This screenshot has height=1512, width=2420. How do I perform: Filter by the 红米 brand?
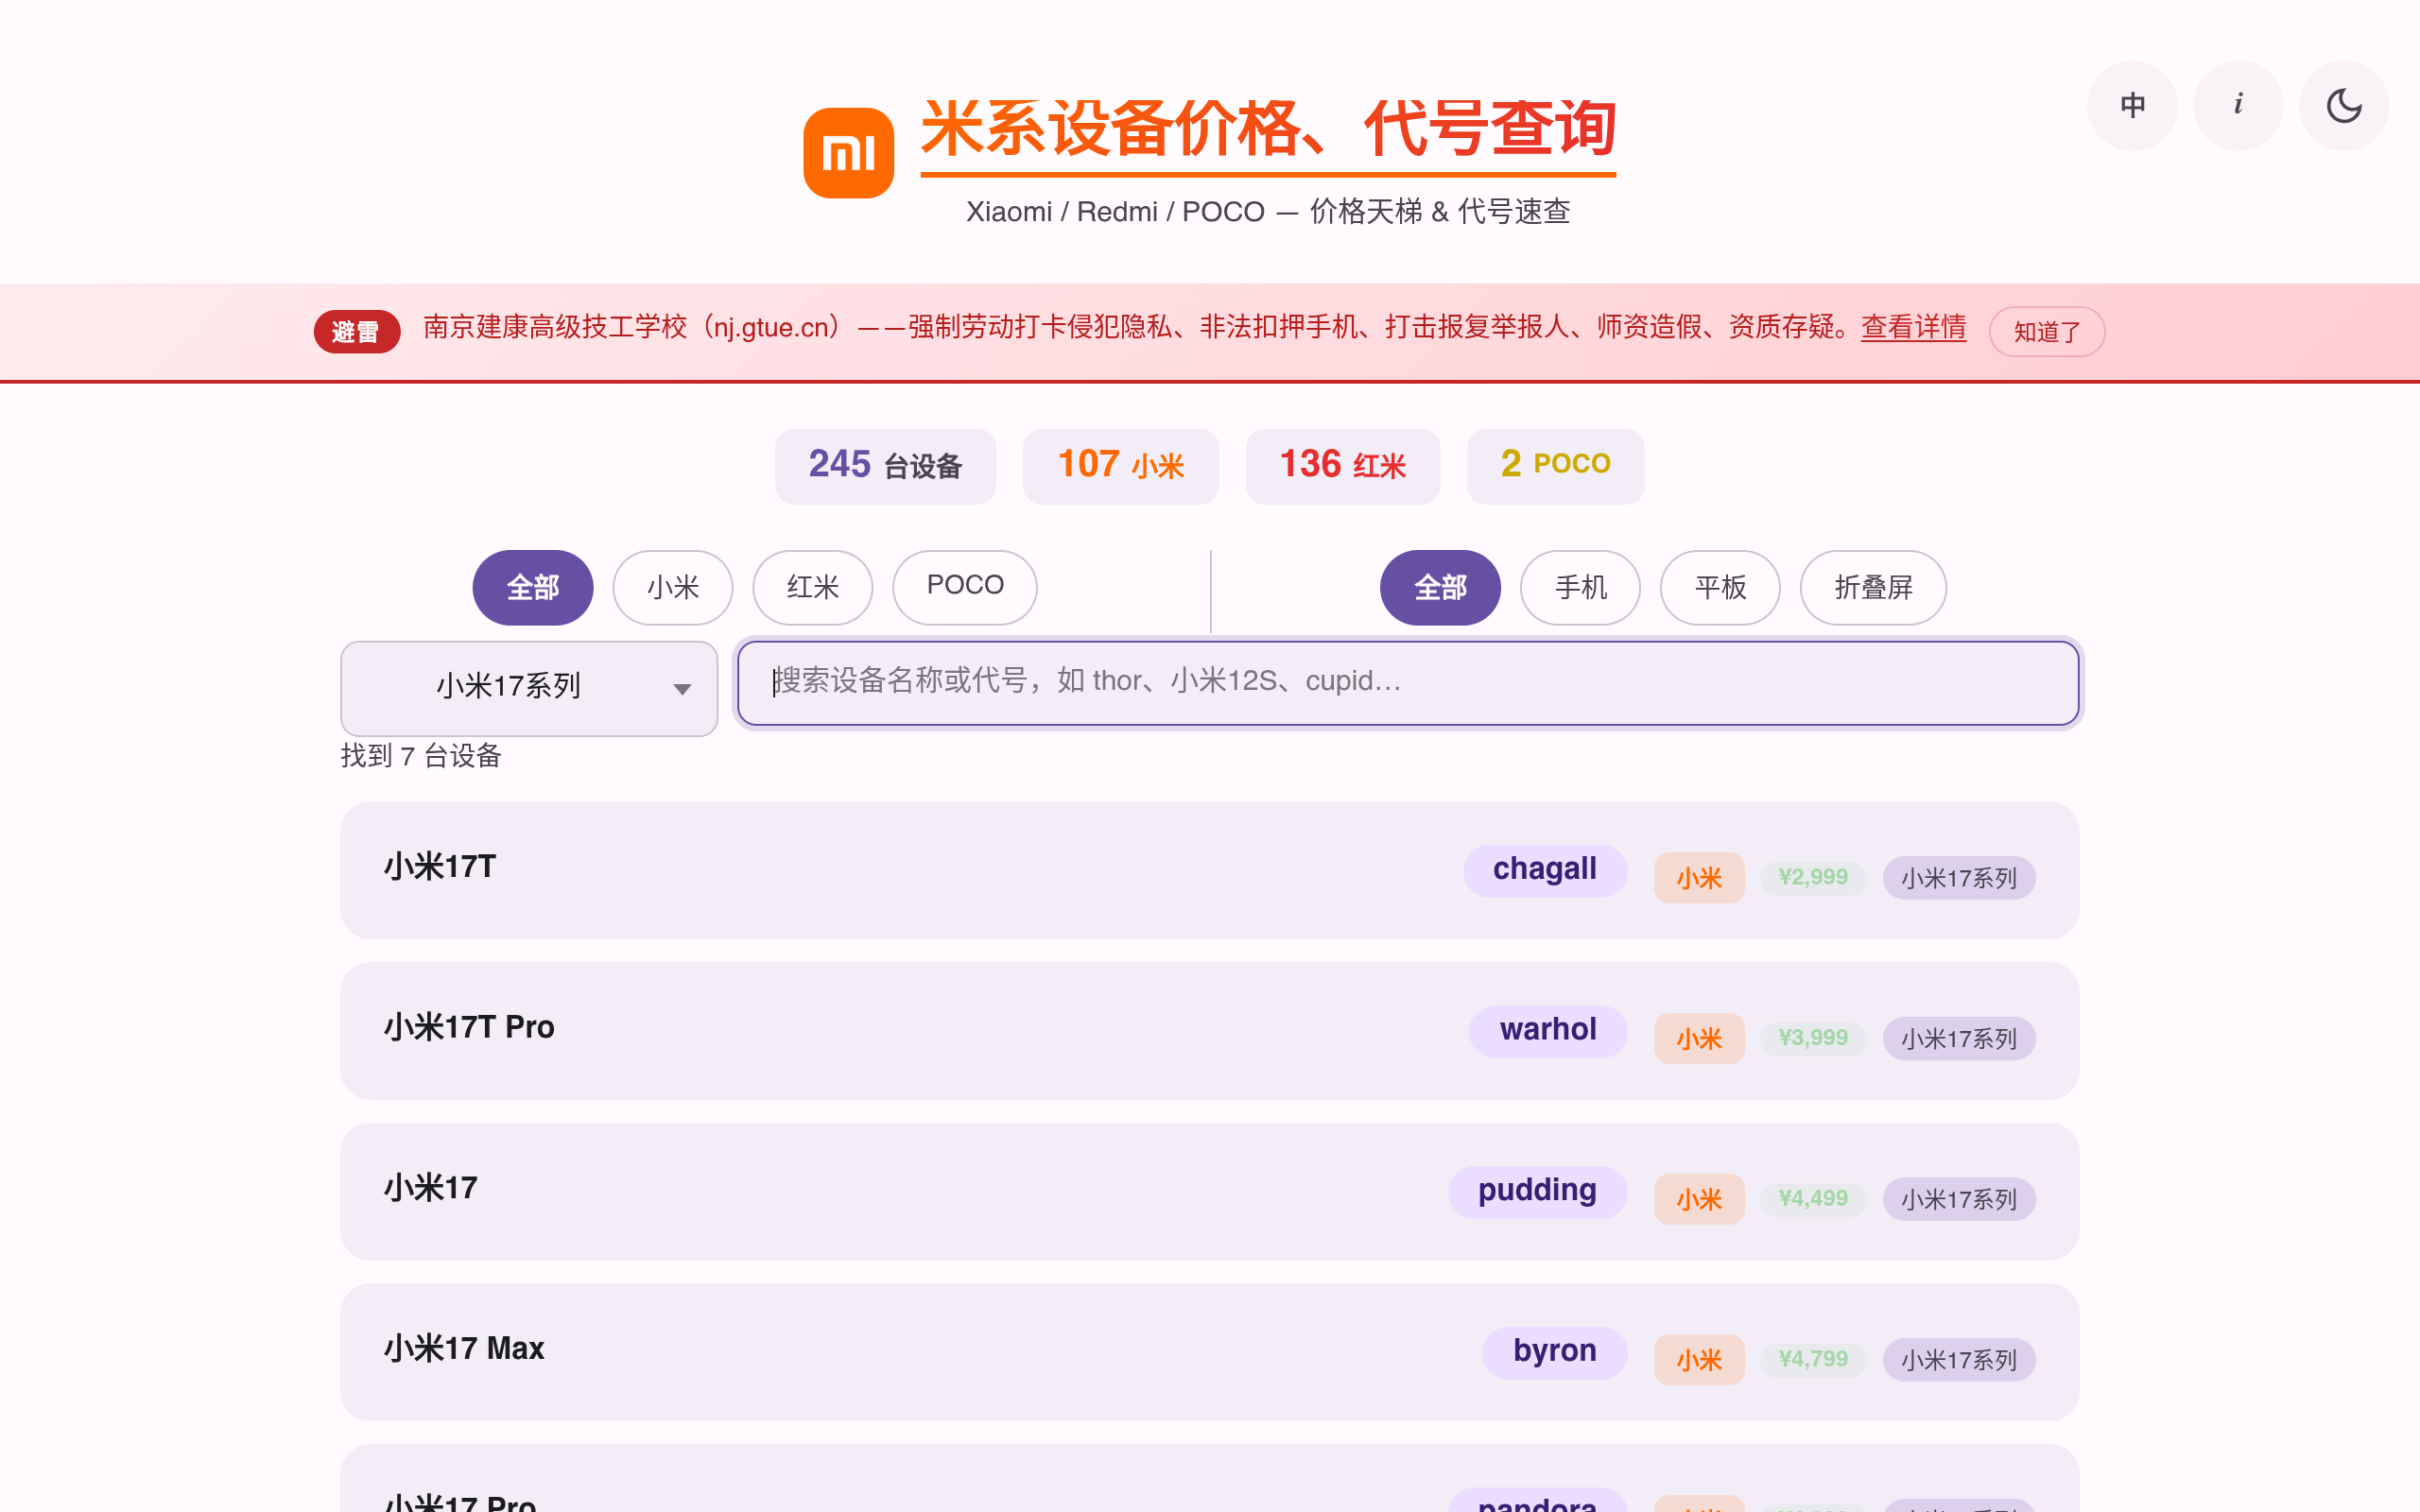[813, 588]
